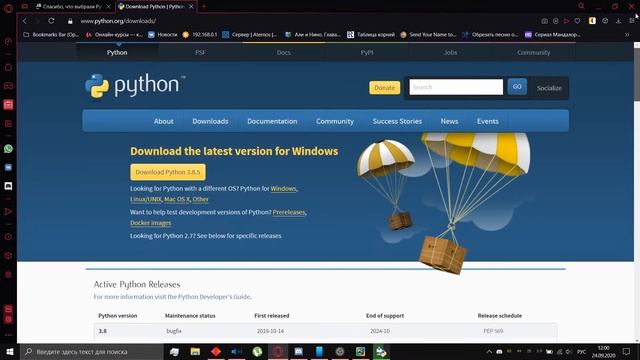The height and width of the screenshot is (360, 640).
Task: Click the padlock site security icon
Action: (70, 21)
